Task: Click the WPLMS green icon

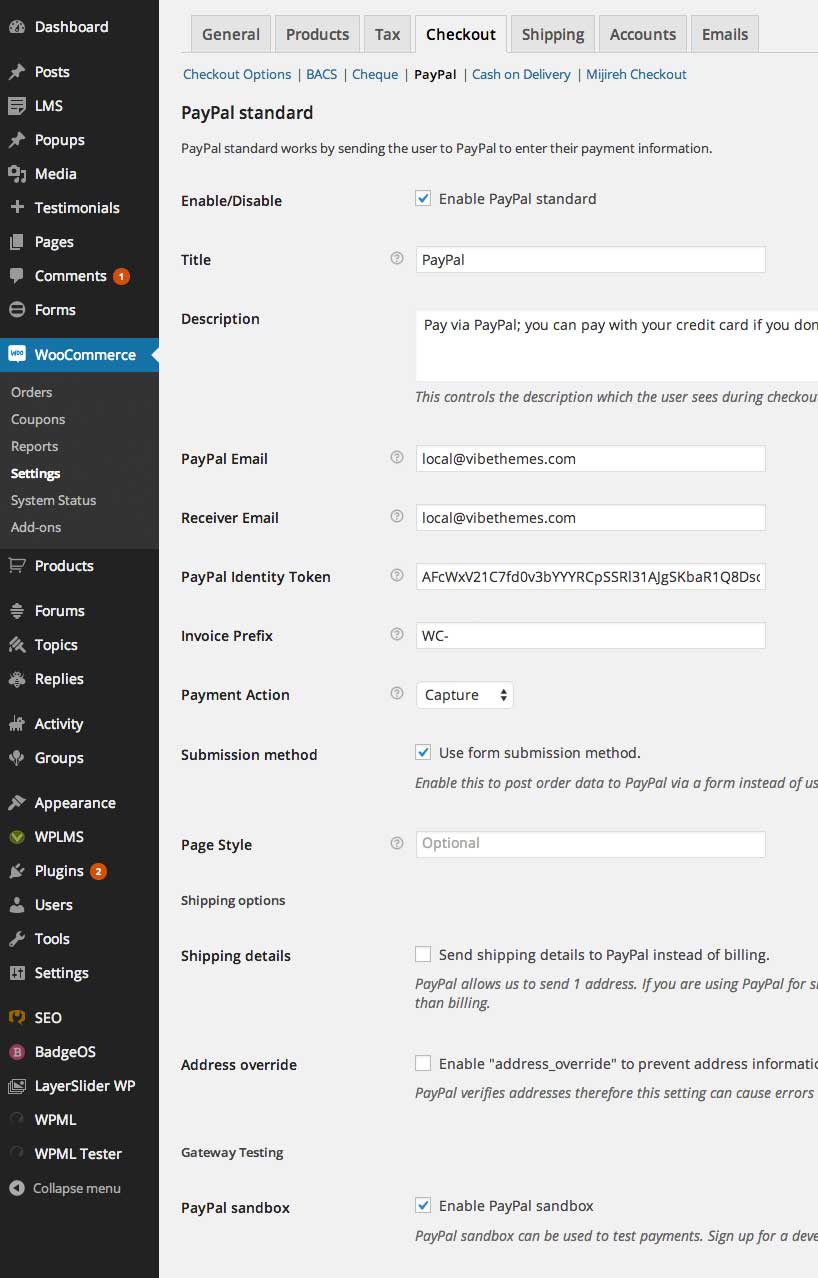Action: point(17,837)
